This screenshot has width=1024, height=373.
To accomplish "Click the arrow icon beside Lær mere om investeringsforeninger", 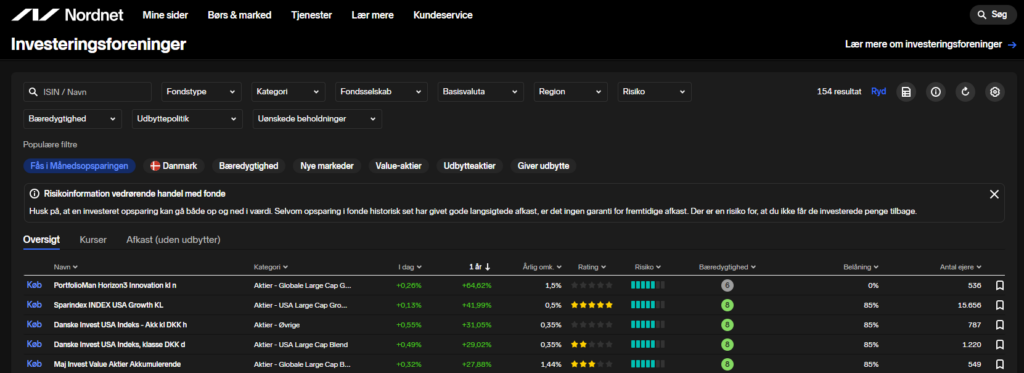I will pos(1012,44).
